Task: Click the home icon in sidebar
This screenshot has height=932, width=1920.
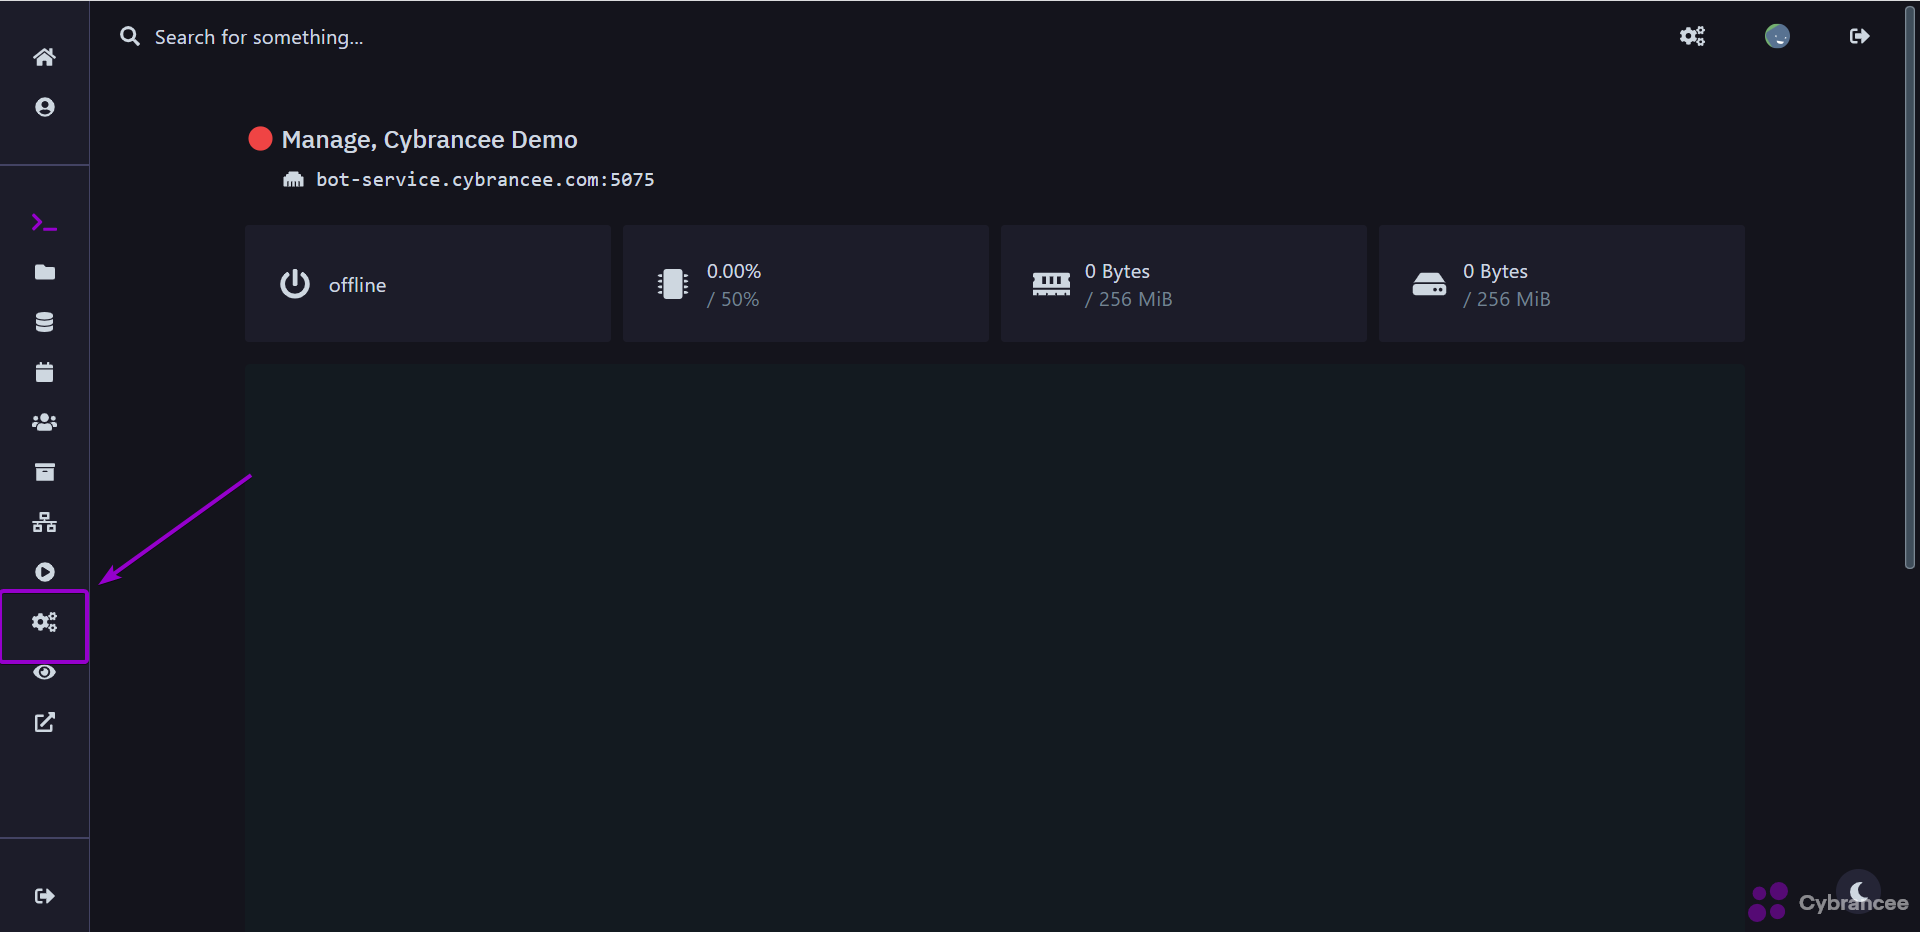Action: coord(44,57)
